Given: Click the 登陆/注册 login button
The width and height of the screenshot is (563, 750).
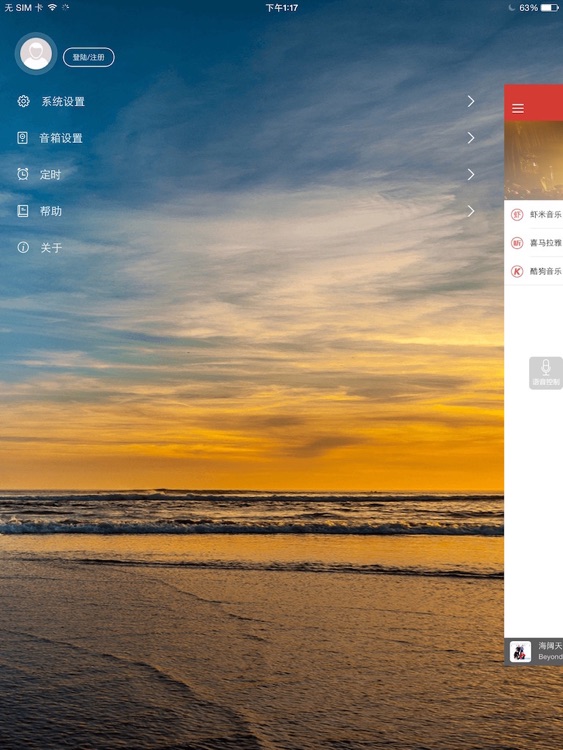Looking at the screenshot, I should 88,57.
